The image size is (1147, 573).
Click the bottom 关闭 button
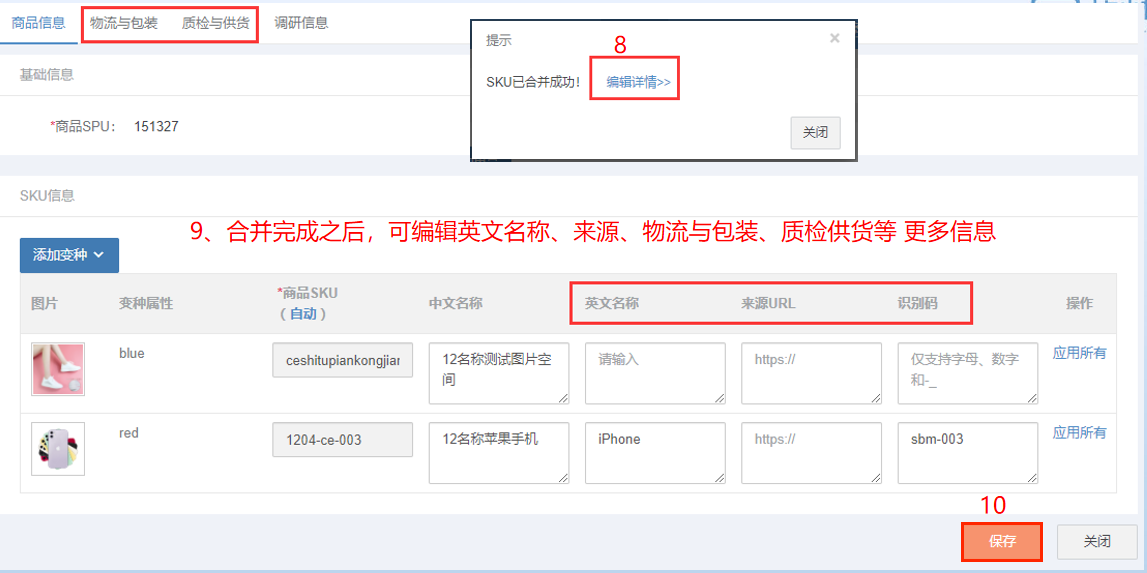pyautogui.click(x=1097, y=542)
